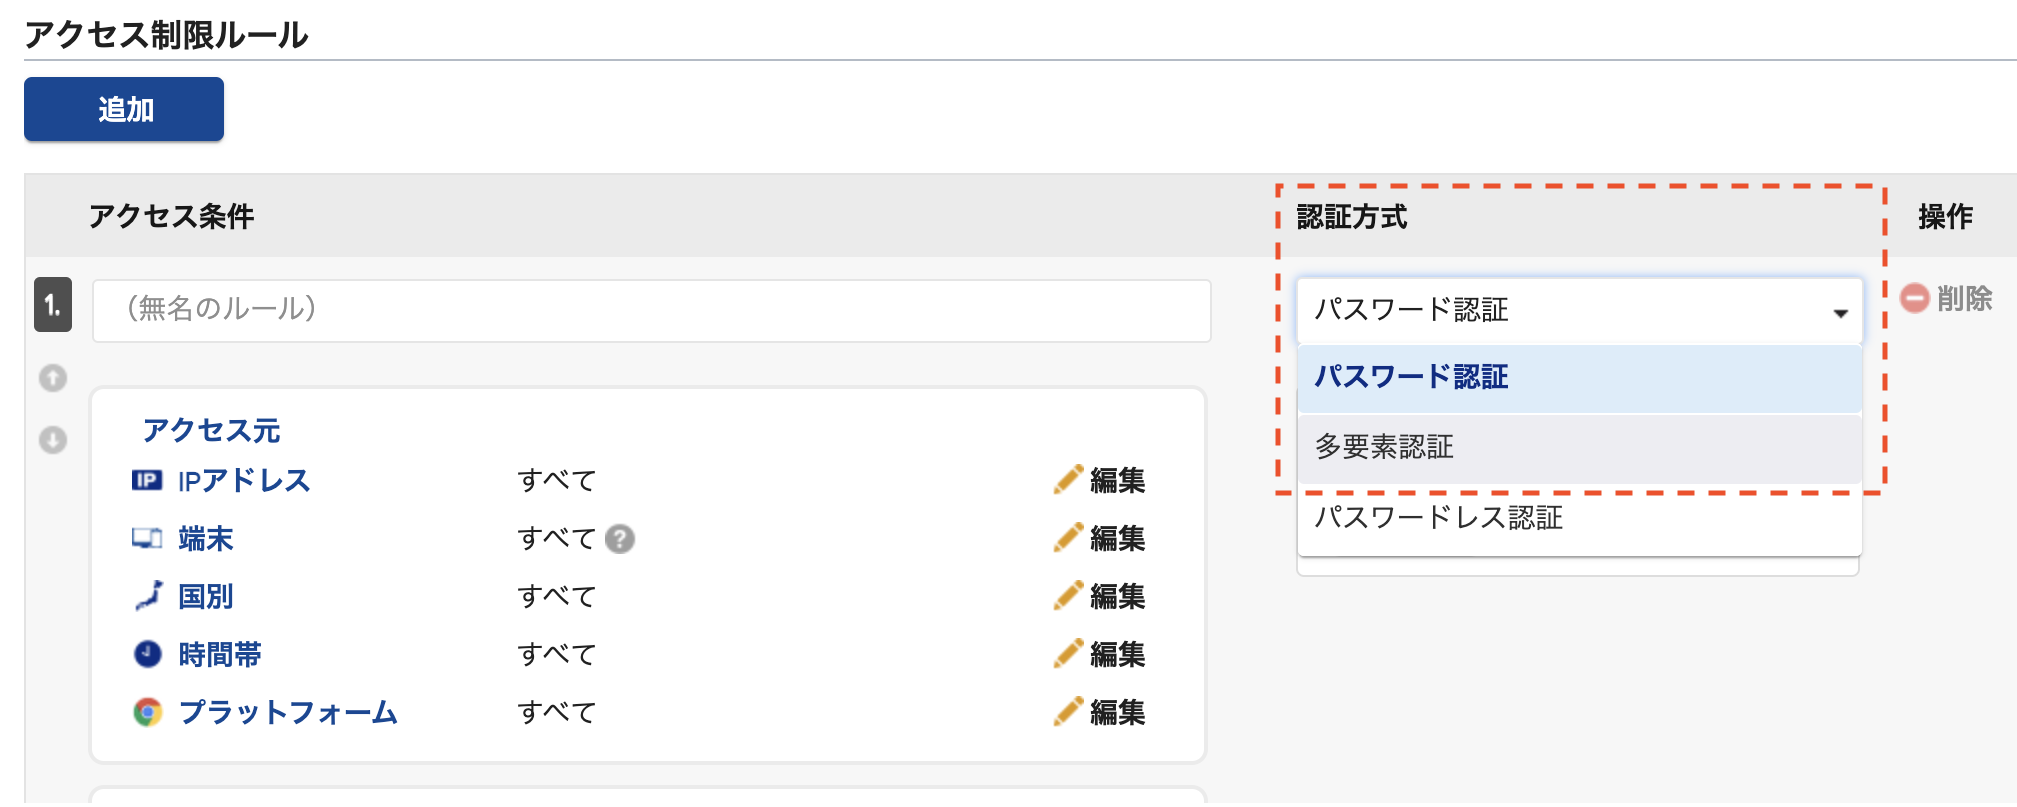Click the Chrome icon beside プラットフォーム

tap(148, 712)
